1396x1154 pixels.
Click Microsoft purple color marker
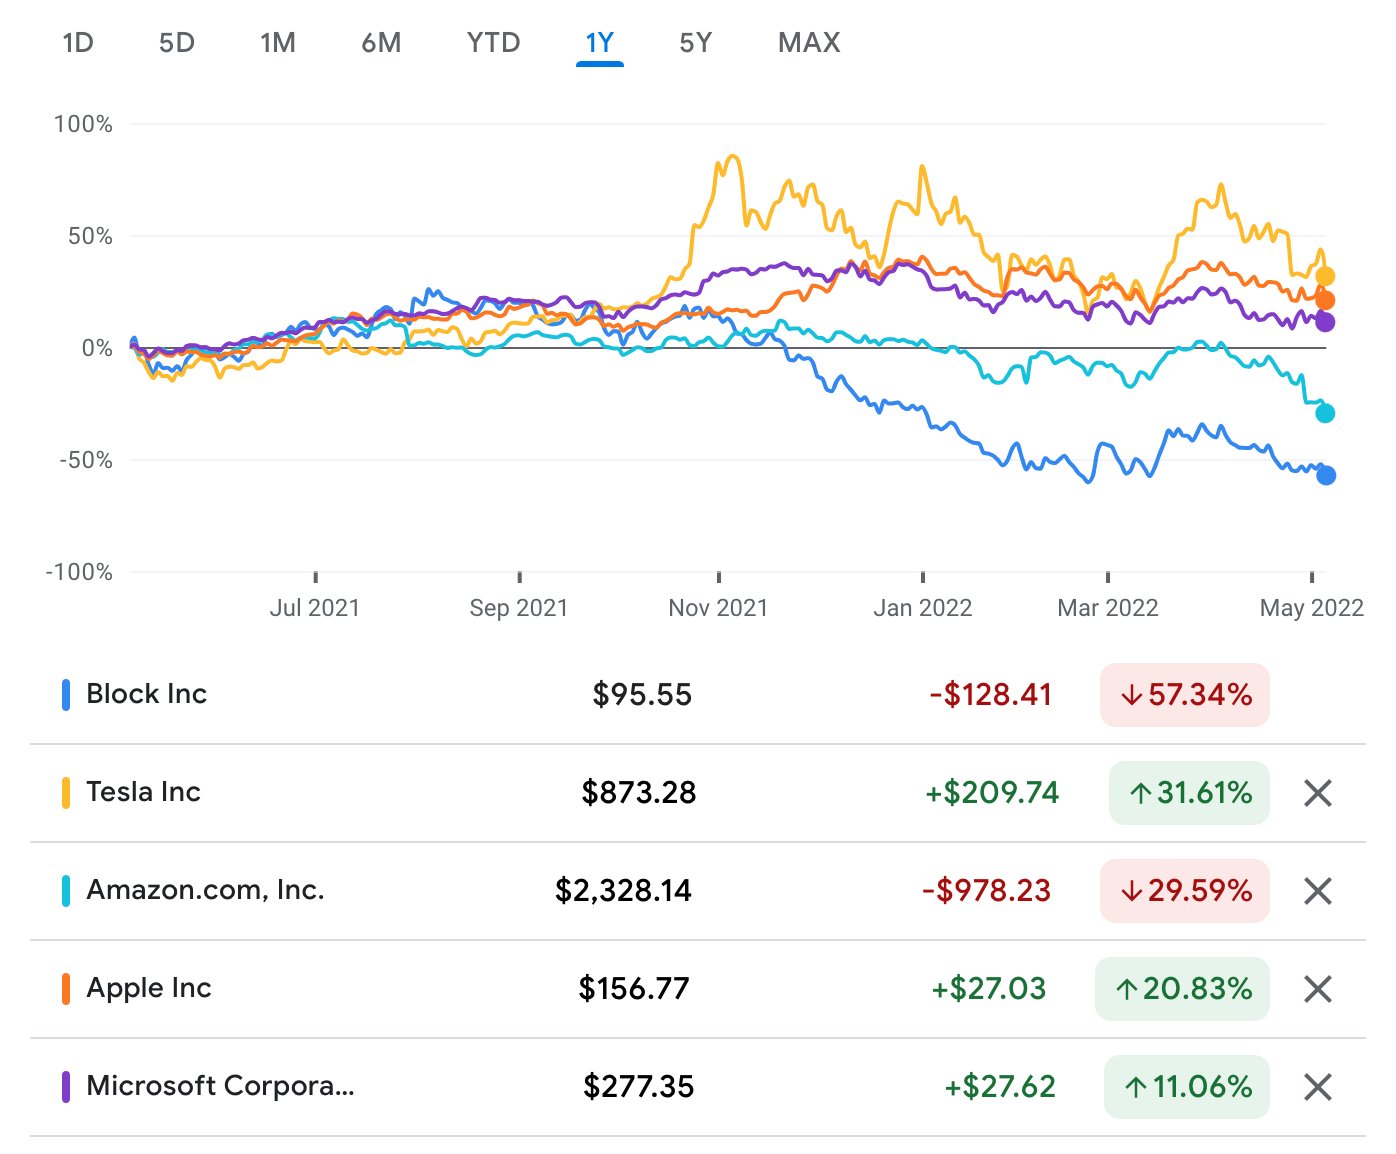click(x=66, y=1087)
